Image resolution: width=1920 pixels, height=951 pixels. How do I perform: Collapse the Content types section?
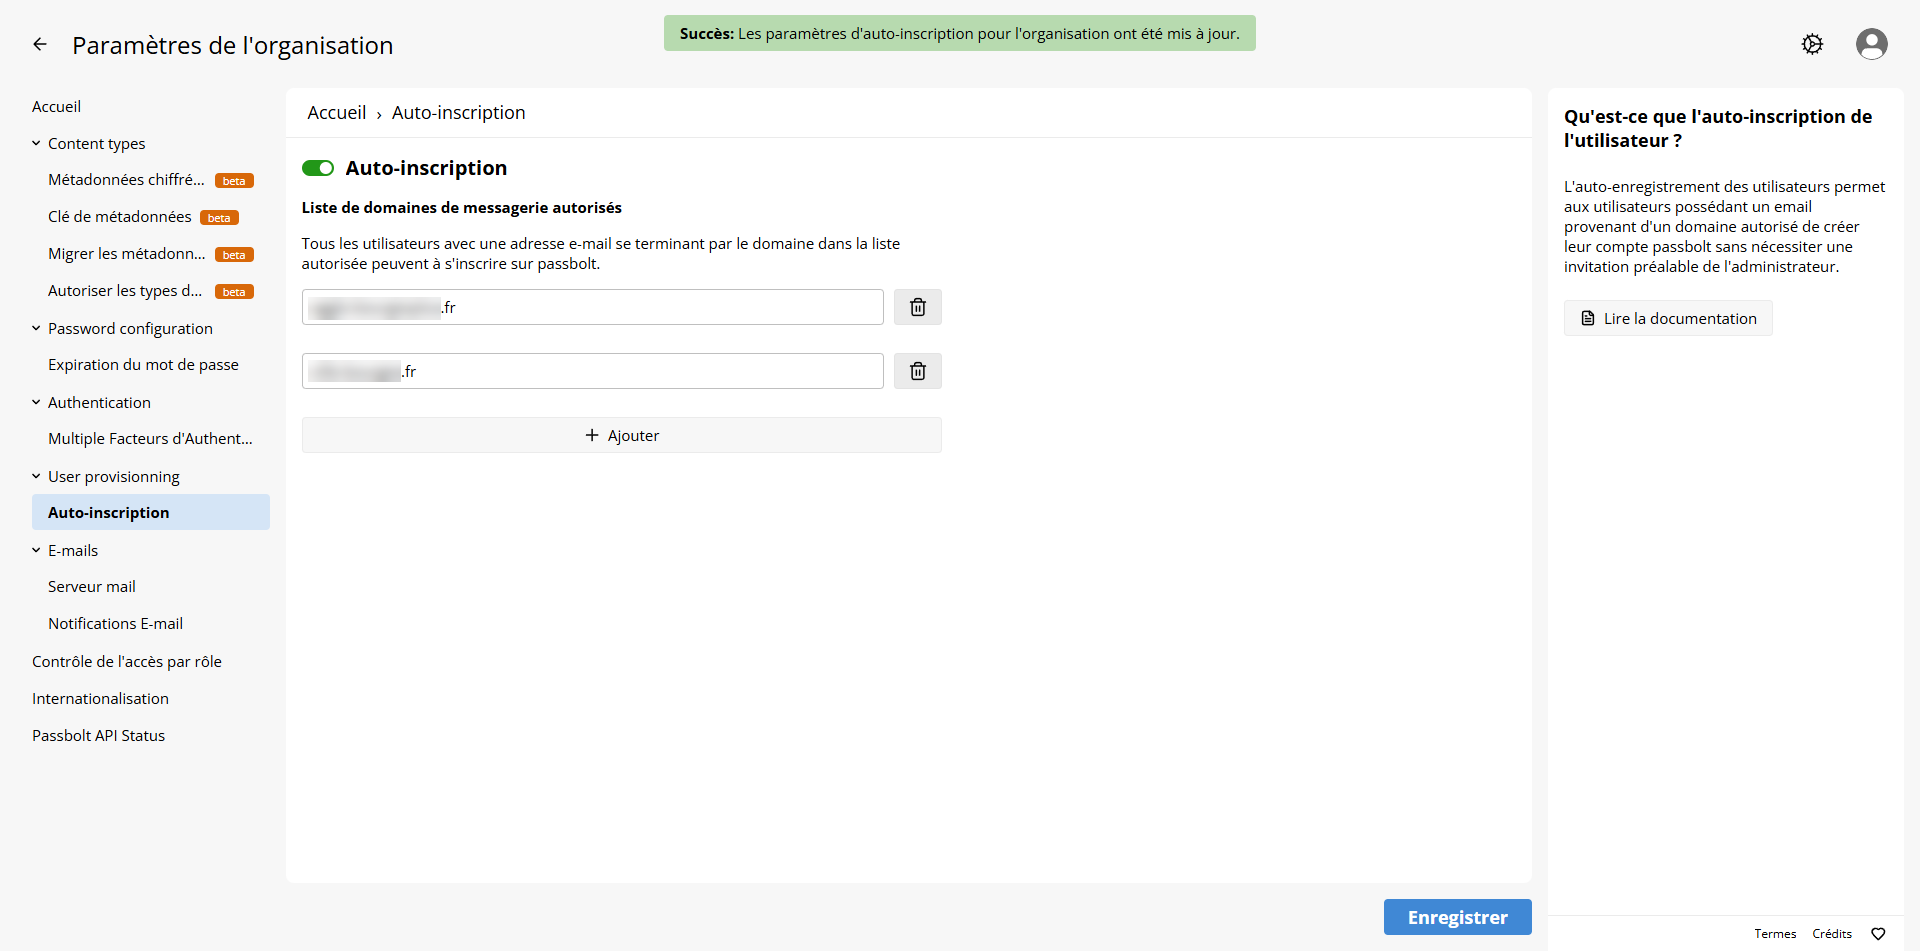[36, 143]
